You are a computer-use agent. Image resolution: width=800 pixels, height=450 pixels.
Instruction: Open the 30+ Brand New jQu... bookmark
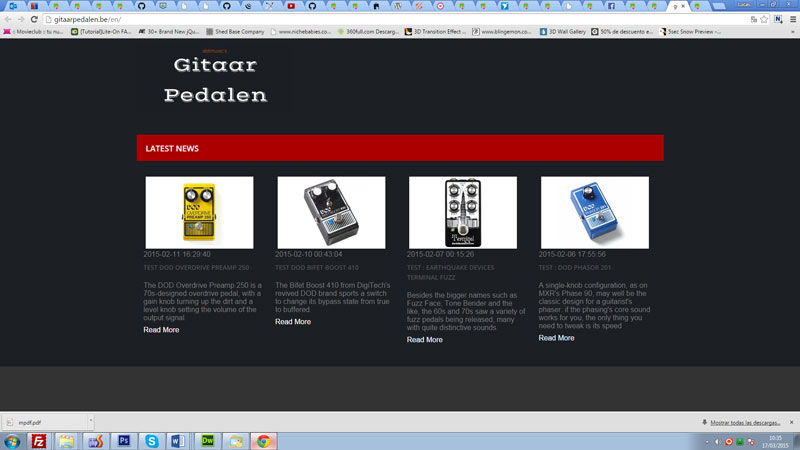coord(169,32)
